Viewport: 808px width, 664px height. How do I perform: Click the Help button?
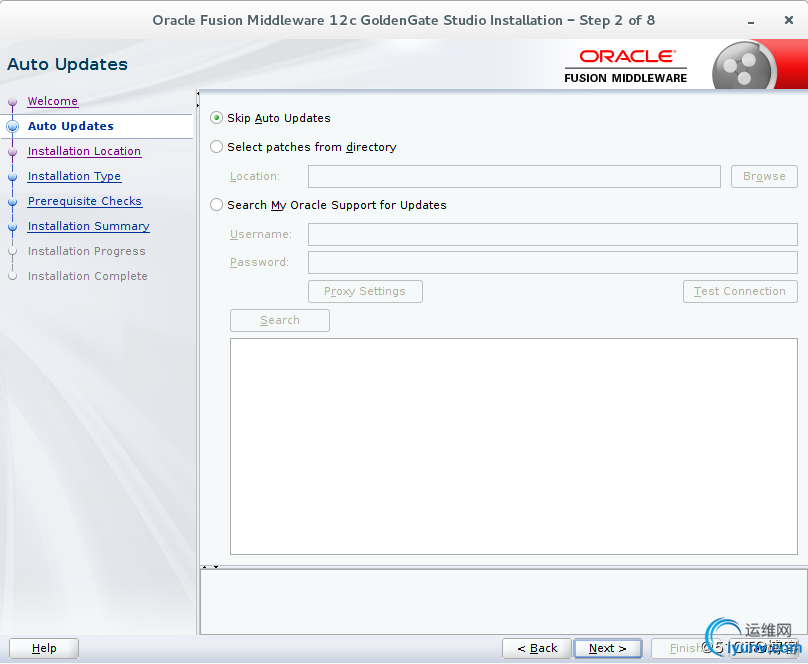click(x=44, y=648)
